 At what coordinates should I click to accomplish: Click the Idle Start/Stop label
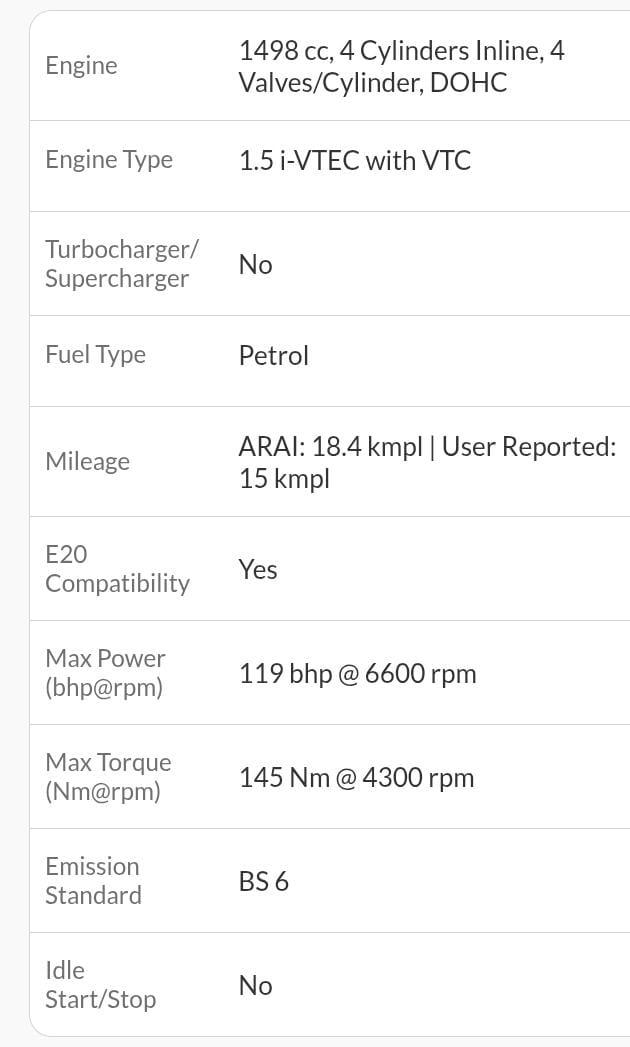click(x=100, y=985)
